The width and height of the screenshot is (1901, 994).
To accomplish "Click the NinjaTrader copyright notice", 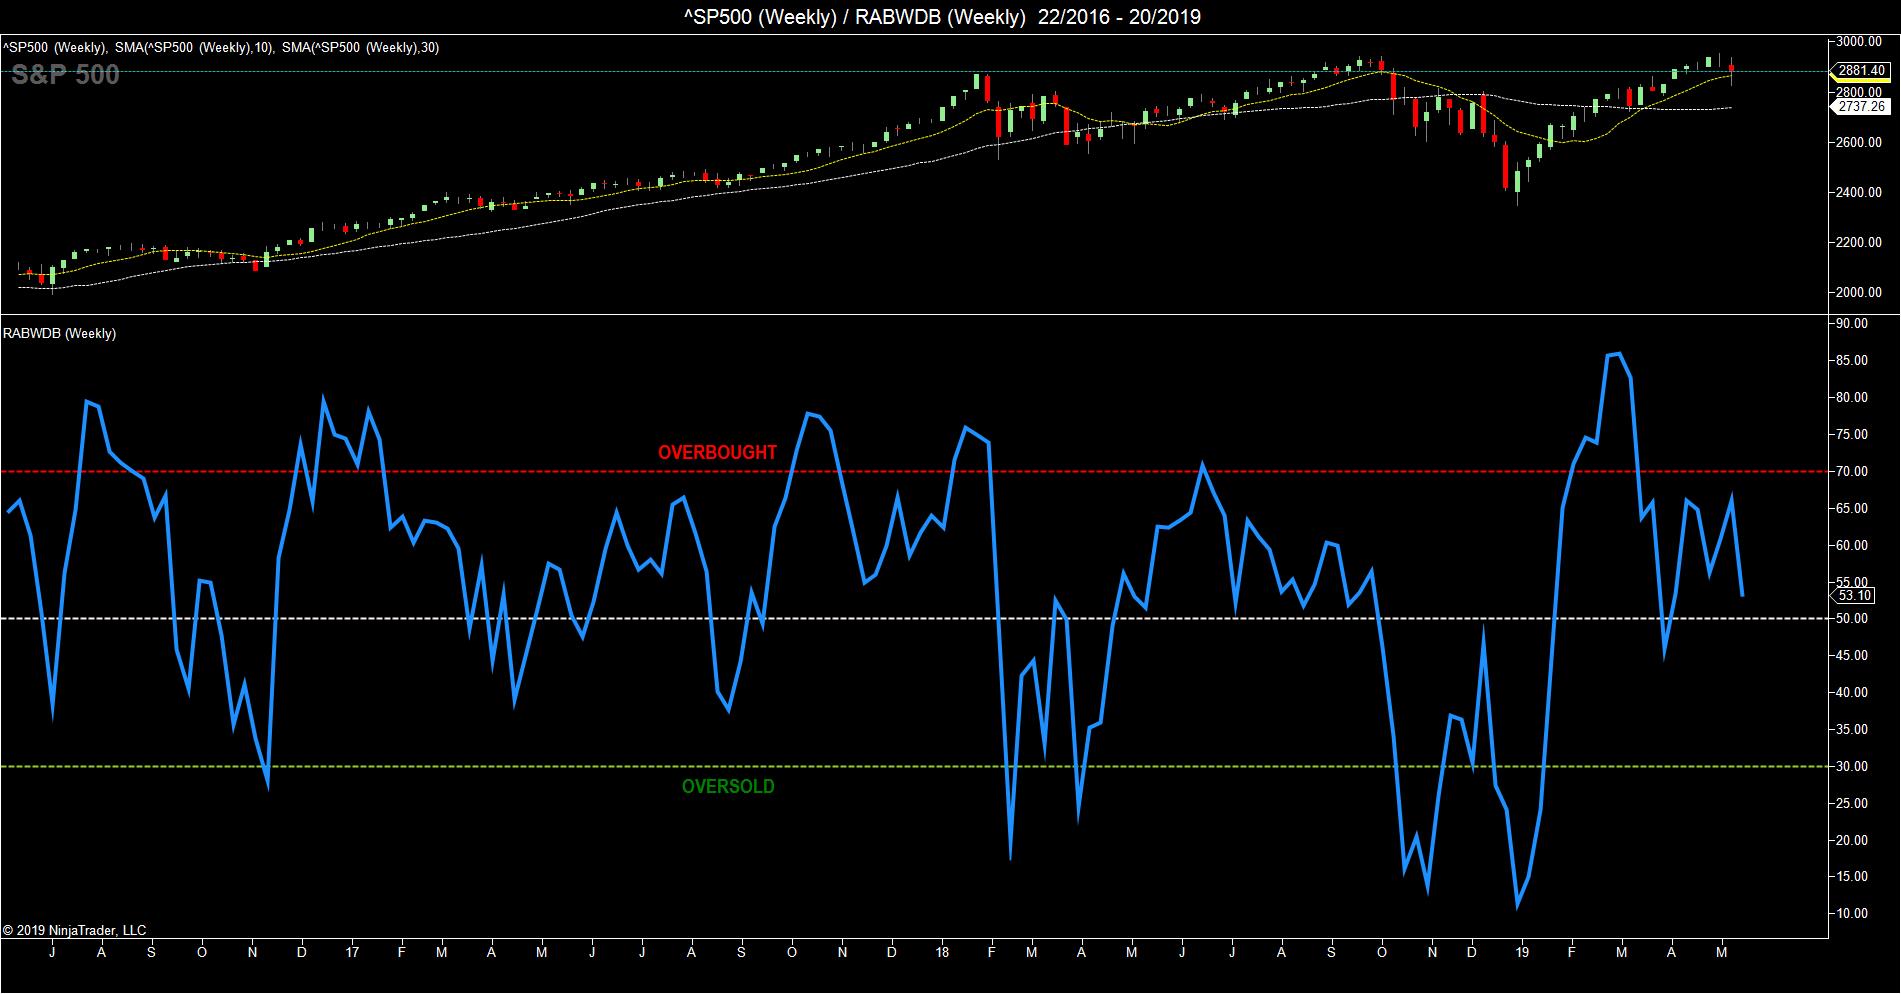I will (x=75, y=931).
